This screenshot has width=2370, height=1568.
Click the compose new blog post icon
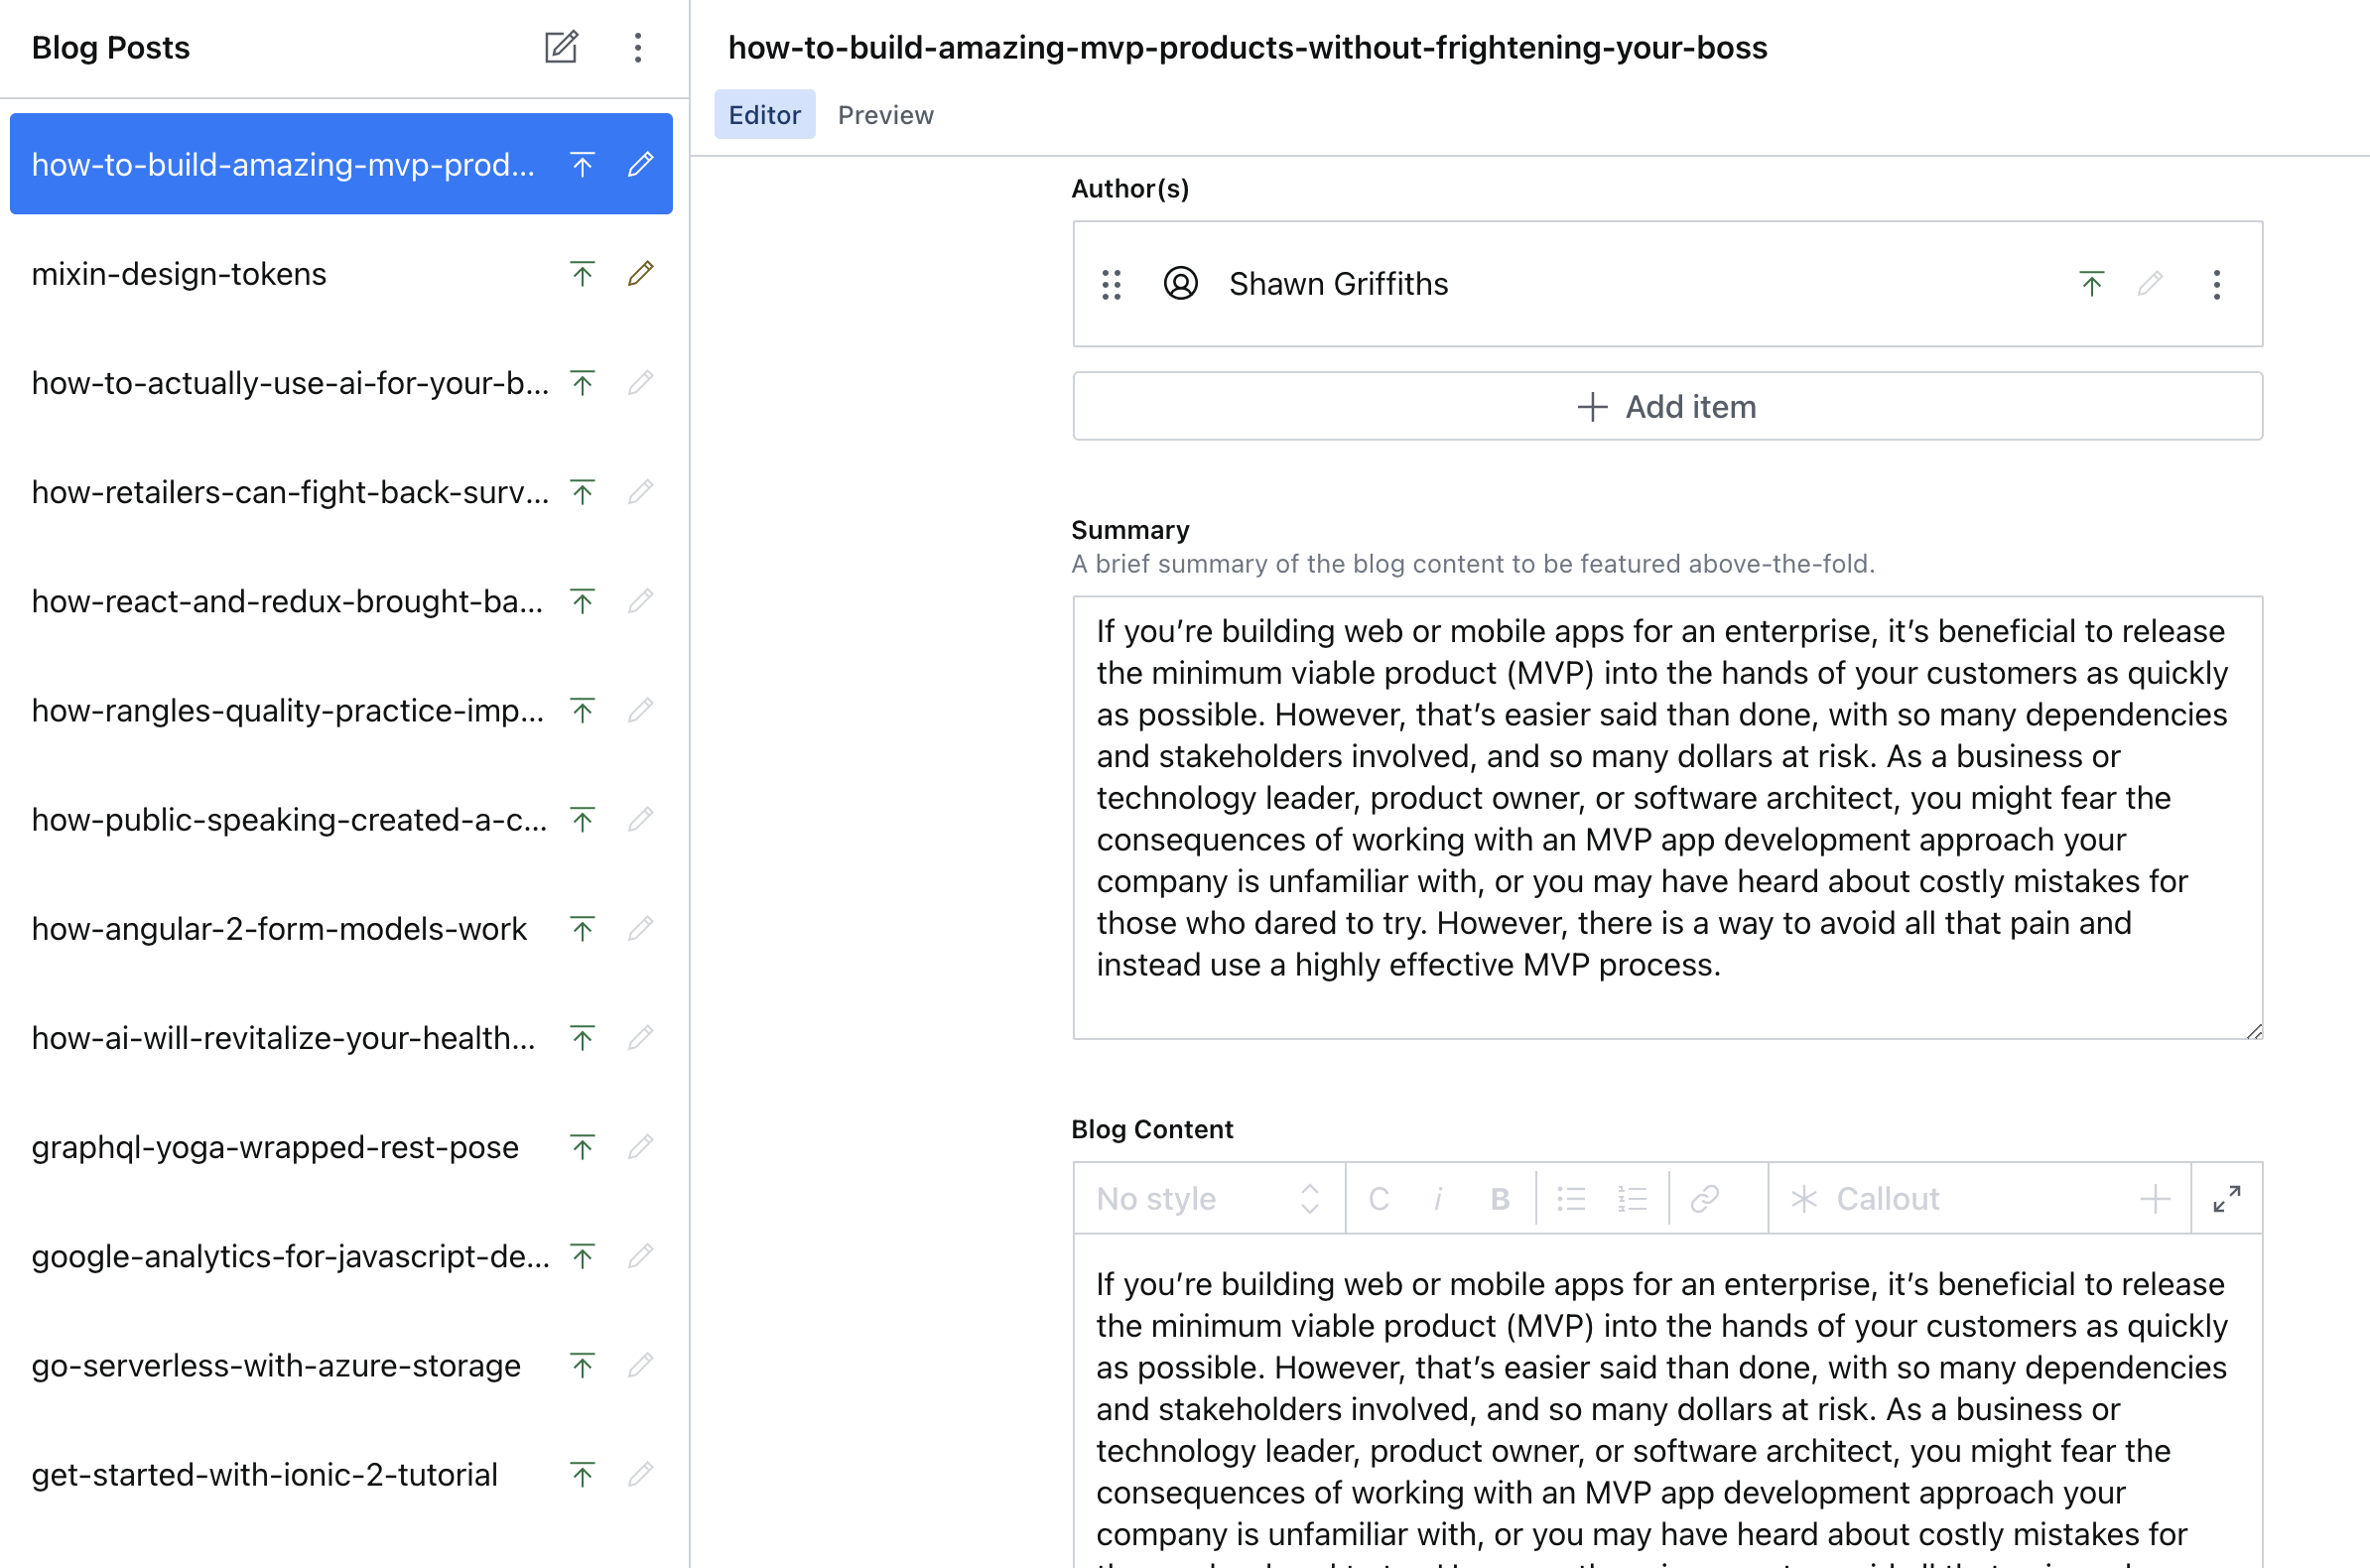tap(561, 47)
